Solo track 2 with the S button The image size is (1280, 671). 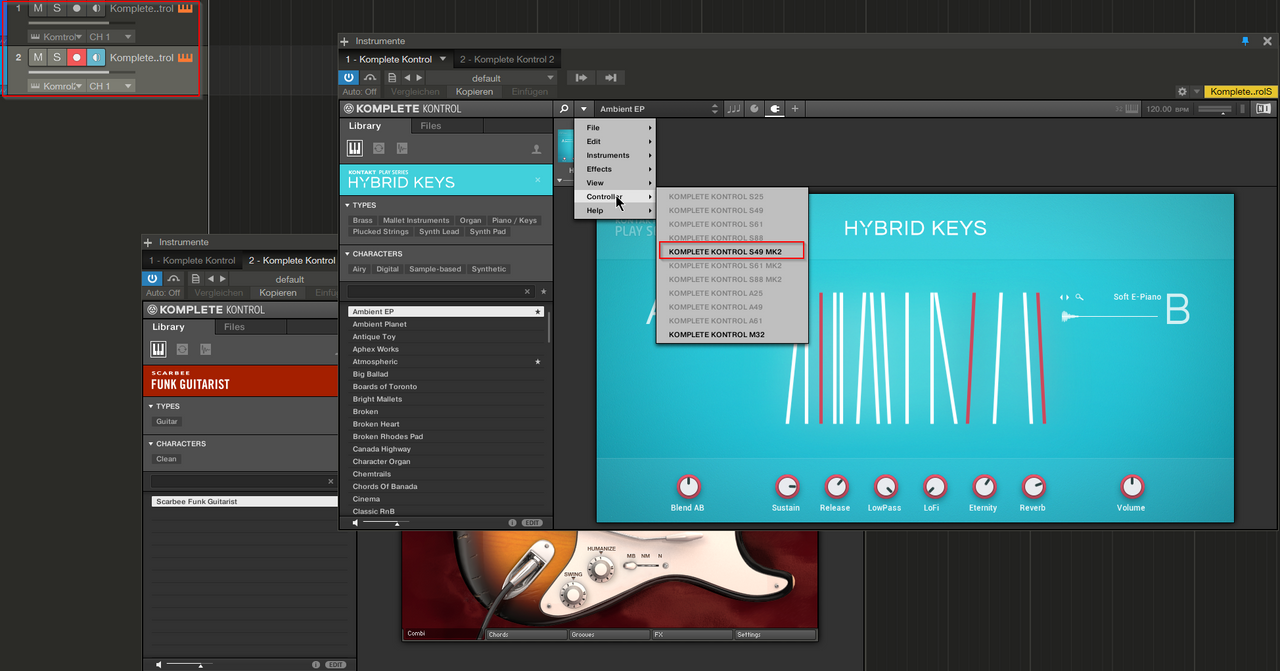(57, 58)
